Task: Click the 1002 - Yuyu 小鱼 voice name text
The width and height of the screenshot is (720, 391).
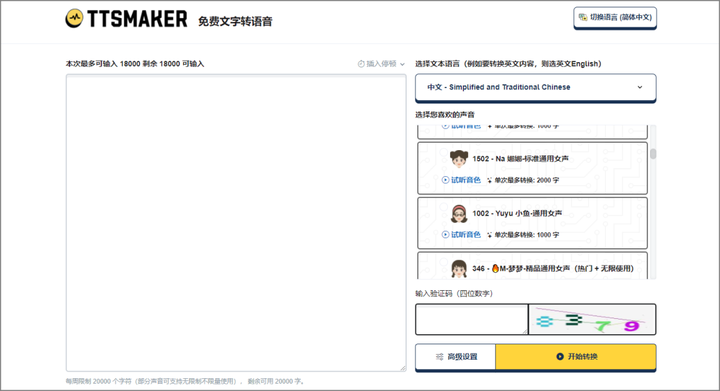Action: coord(517,213)
